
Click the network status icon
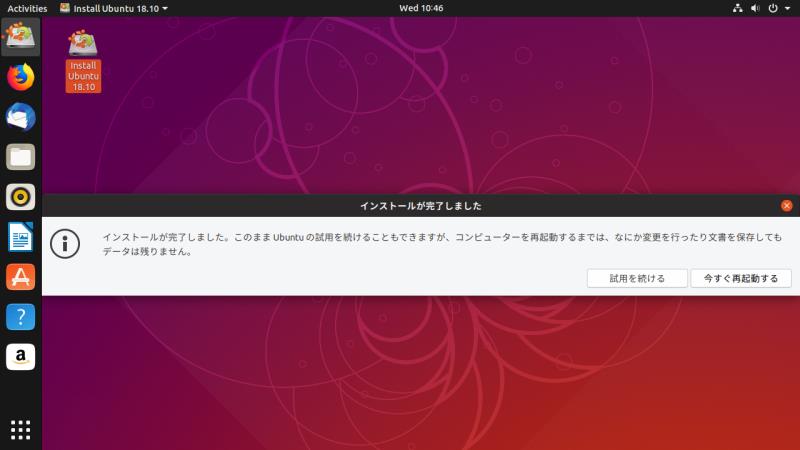(x=737, y=8)
